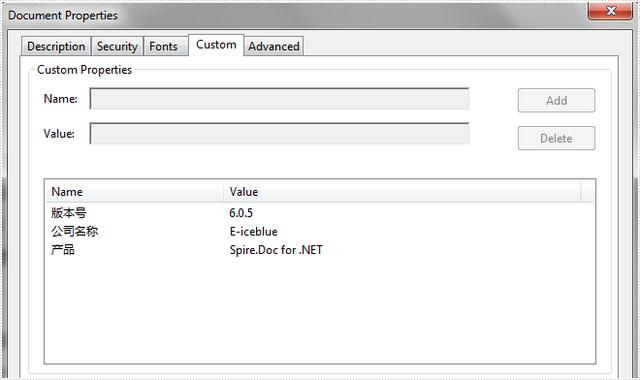Screen dimensions: 640x380
Task: Click the value E-iceblue
Action: pyautogui.click(x=253, y=231)
